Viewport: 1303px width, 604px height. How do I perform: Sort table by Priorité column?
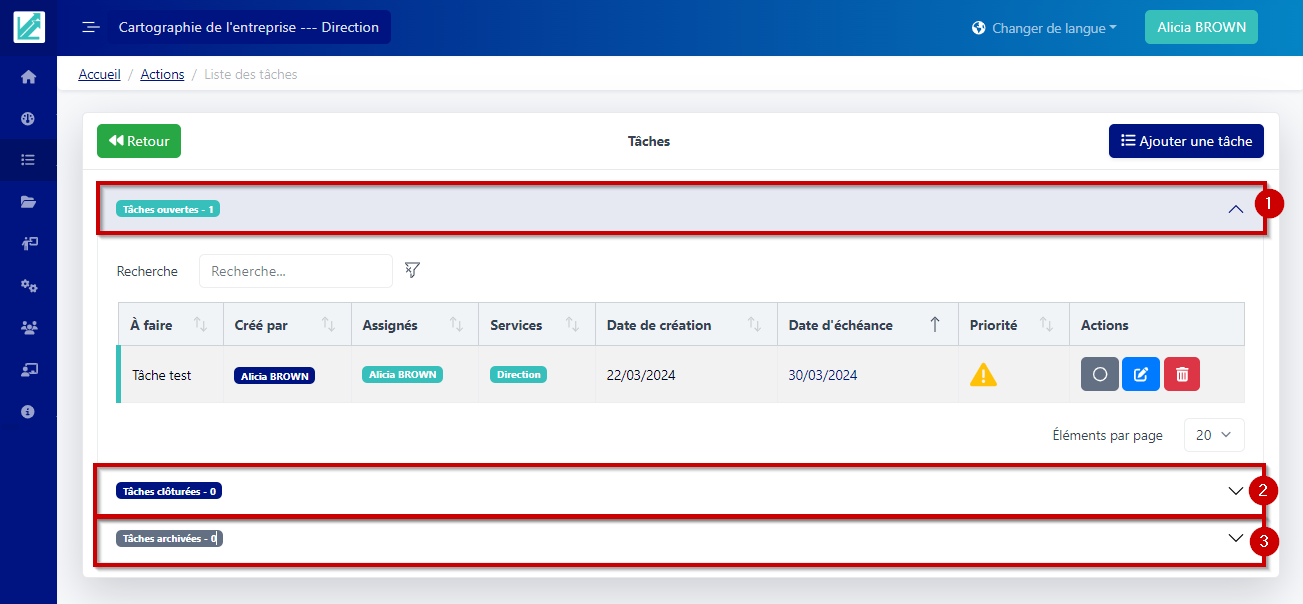click(1046, 325)
